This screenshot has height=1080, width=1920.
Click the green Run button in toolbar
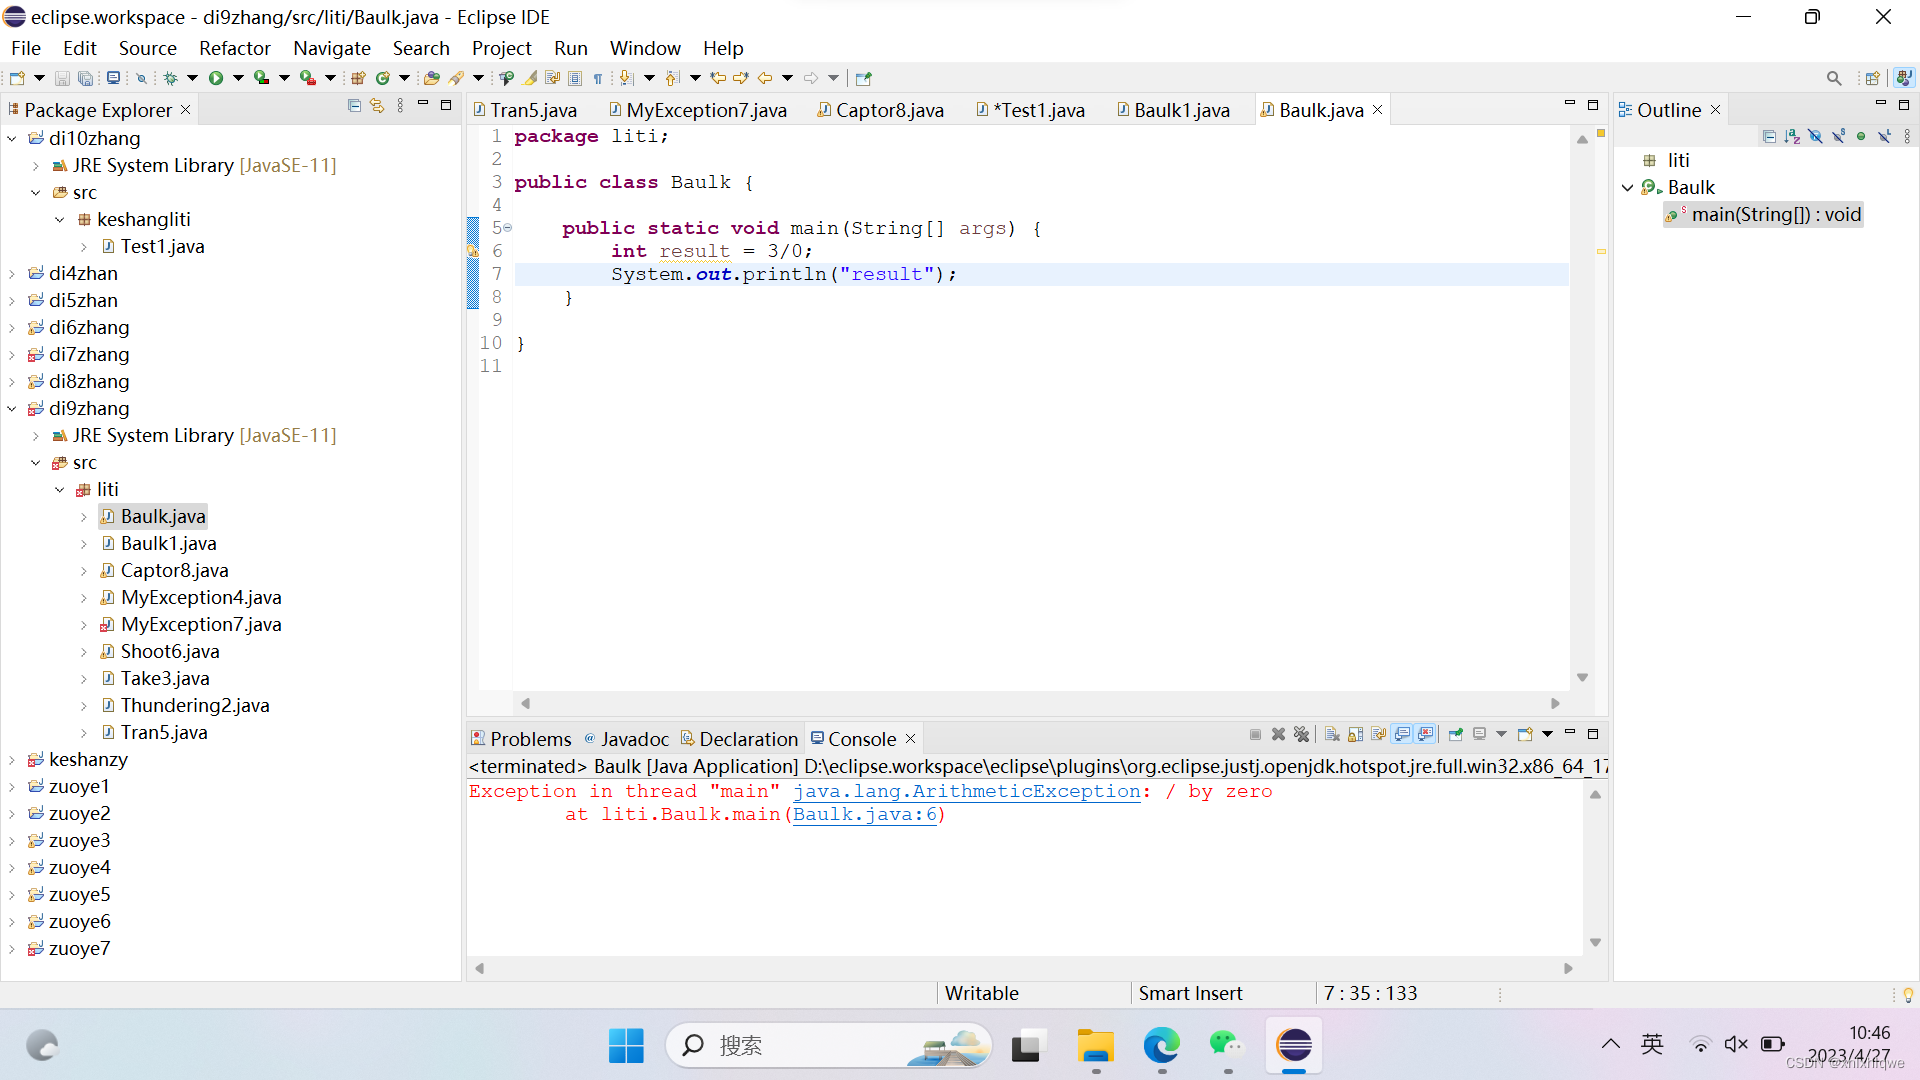pos(216,78)
